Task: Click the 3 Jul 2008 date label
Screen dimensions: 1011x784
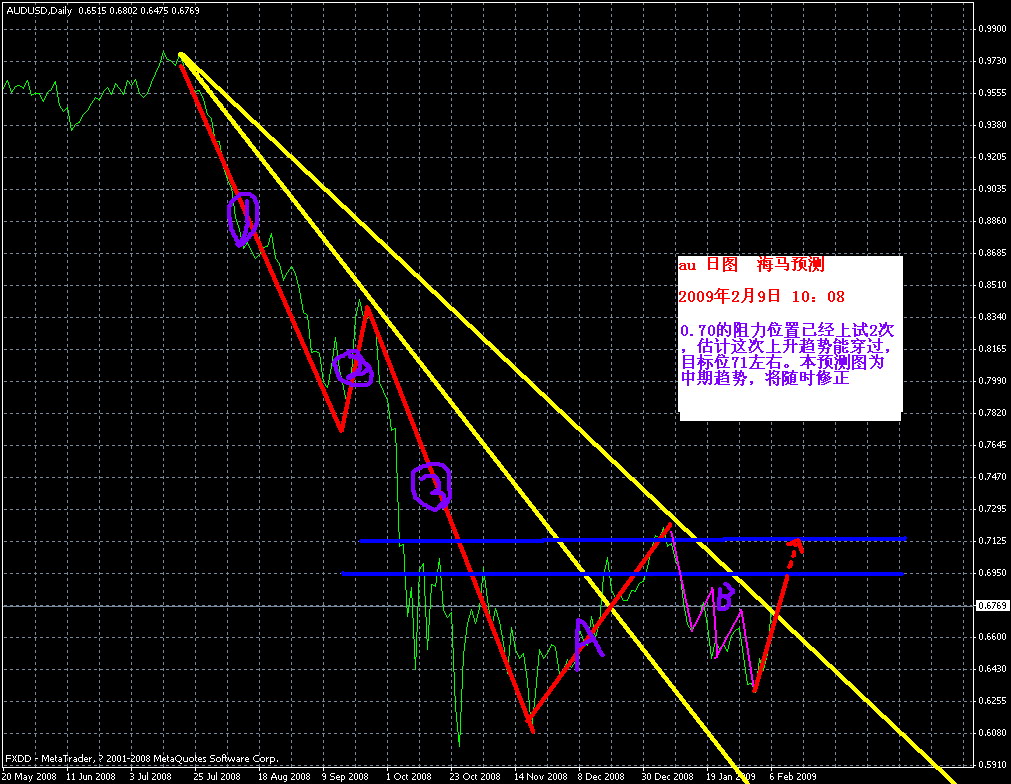Action: [x=150, y=776]
